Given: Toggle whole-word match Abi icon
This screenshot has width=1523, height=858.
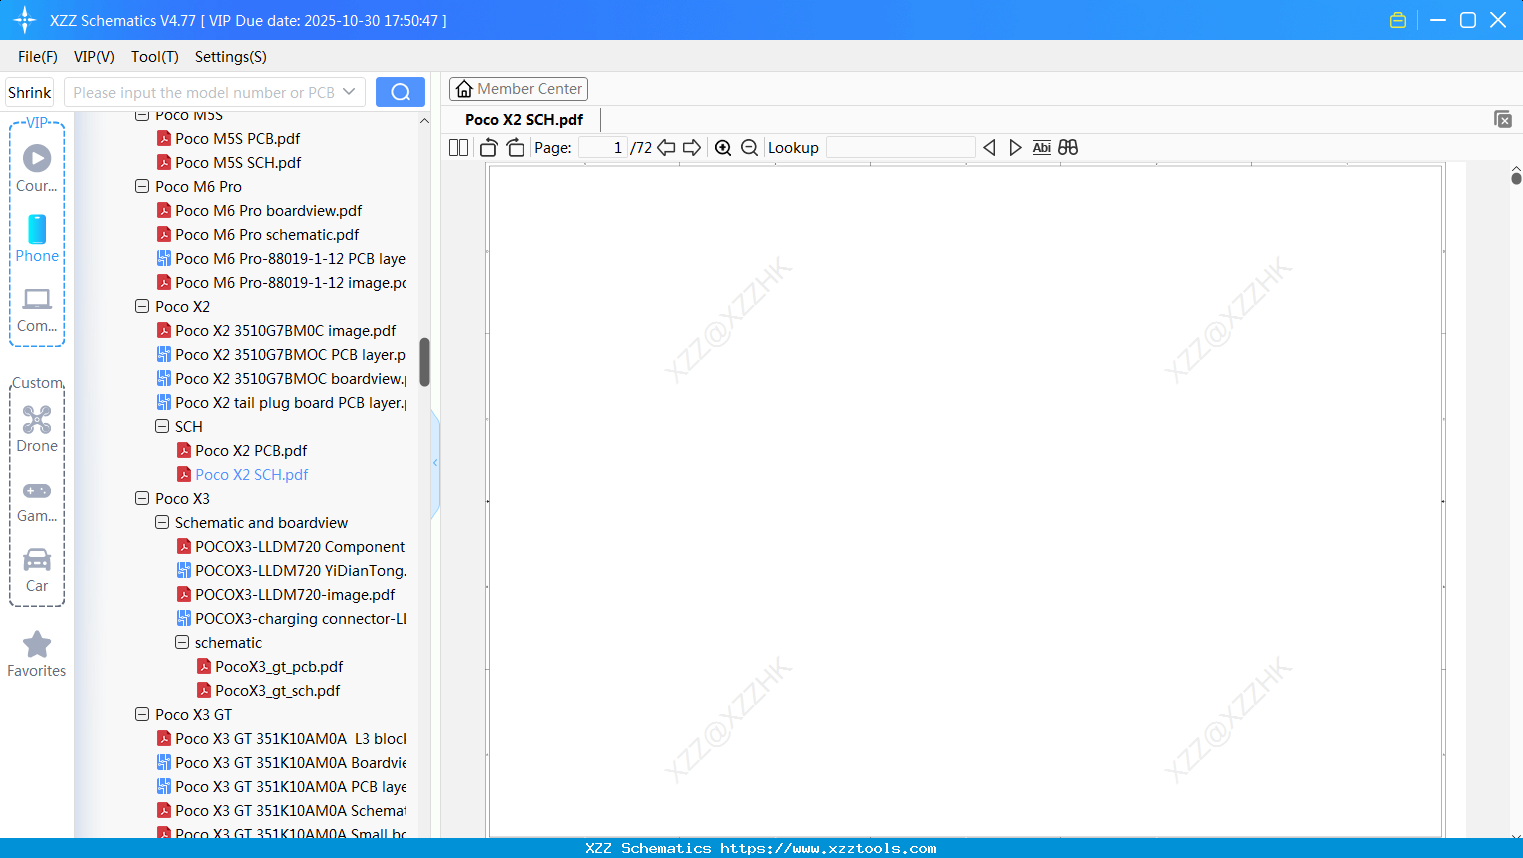Looking at the screenshot, I should click(1042, 148).
